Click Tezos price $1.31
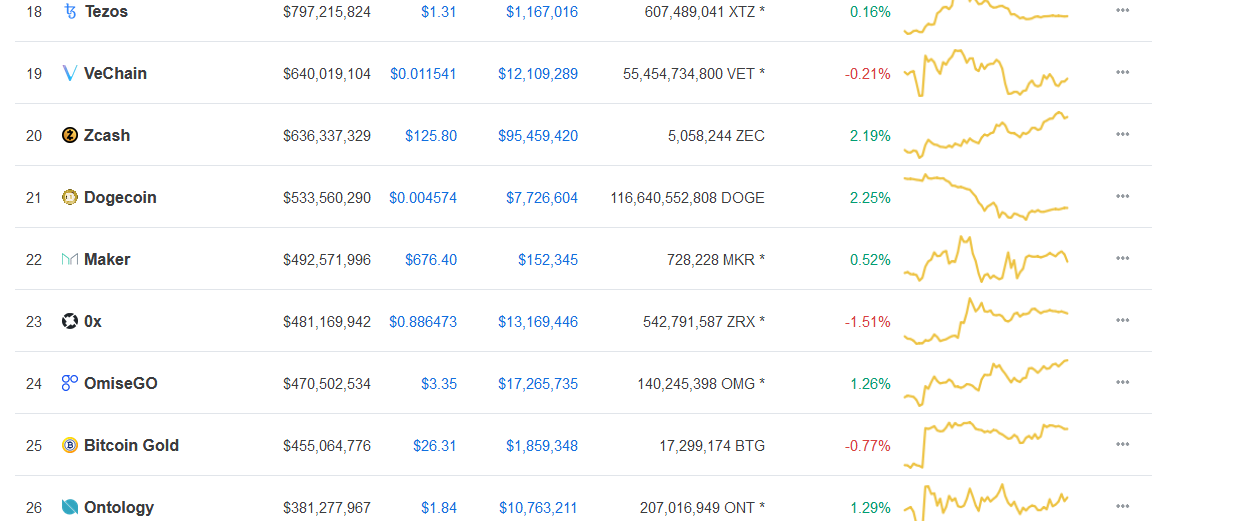 pyautogui.click(x=439, y=12)
